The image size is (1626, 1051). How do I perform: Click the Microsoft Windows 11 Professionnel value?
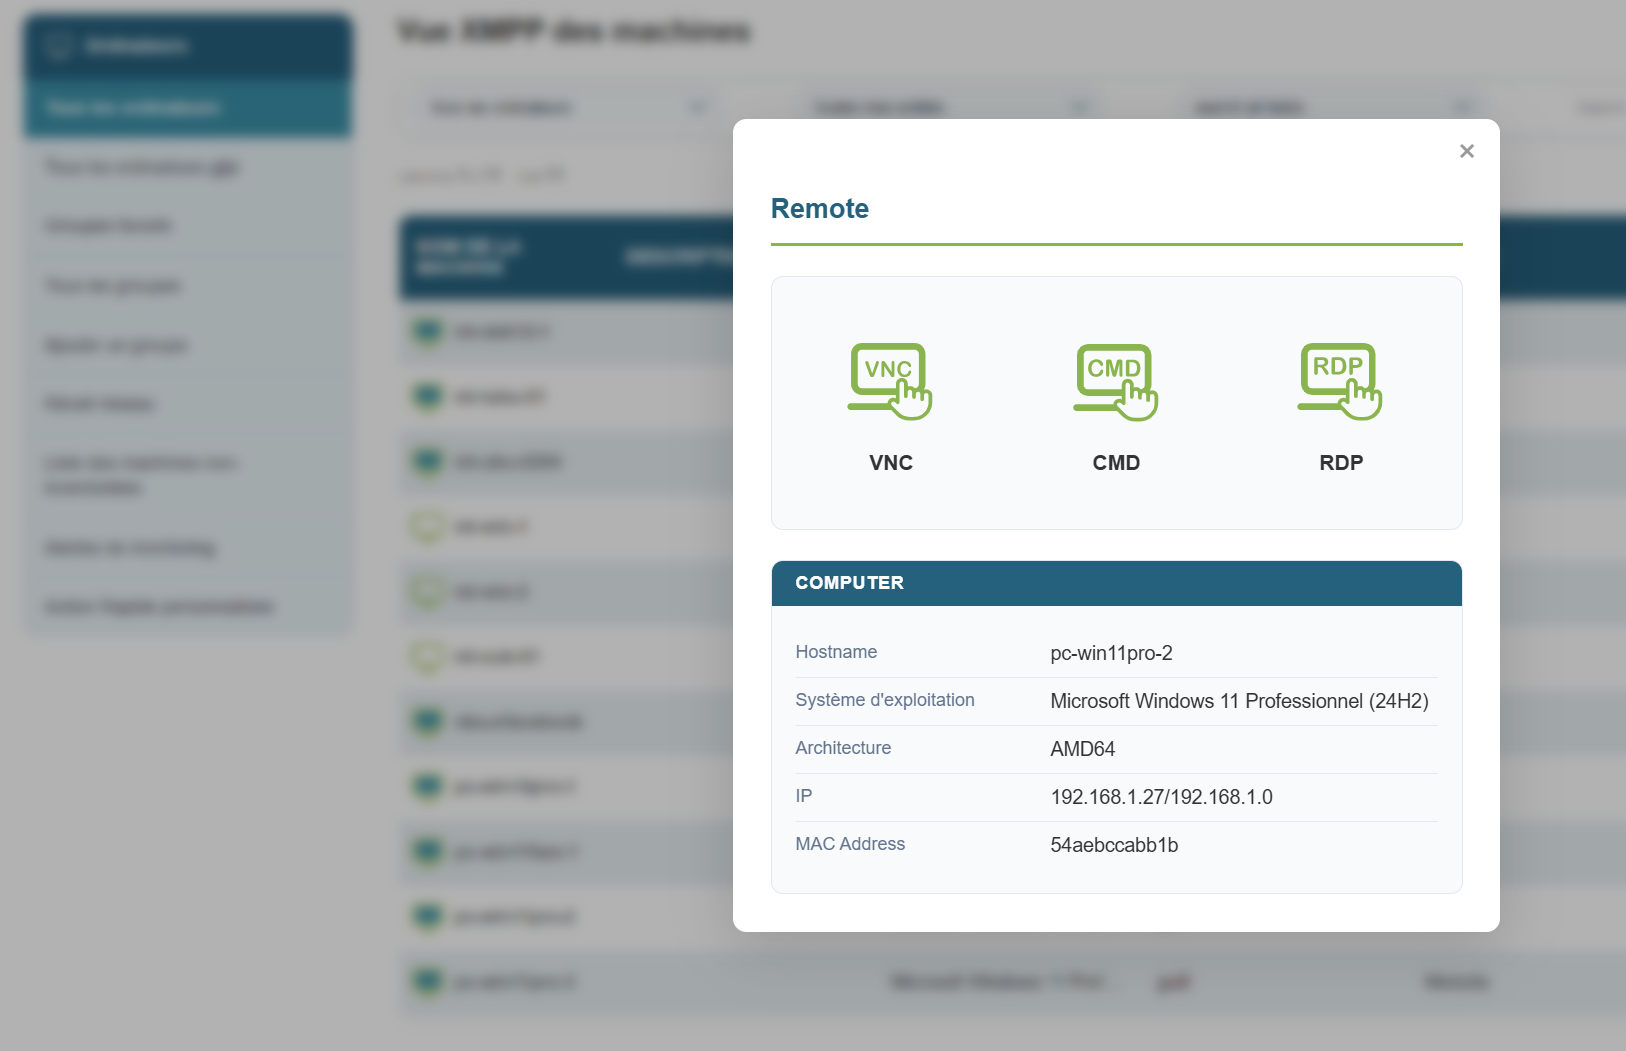pos(1238,701)
